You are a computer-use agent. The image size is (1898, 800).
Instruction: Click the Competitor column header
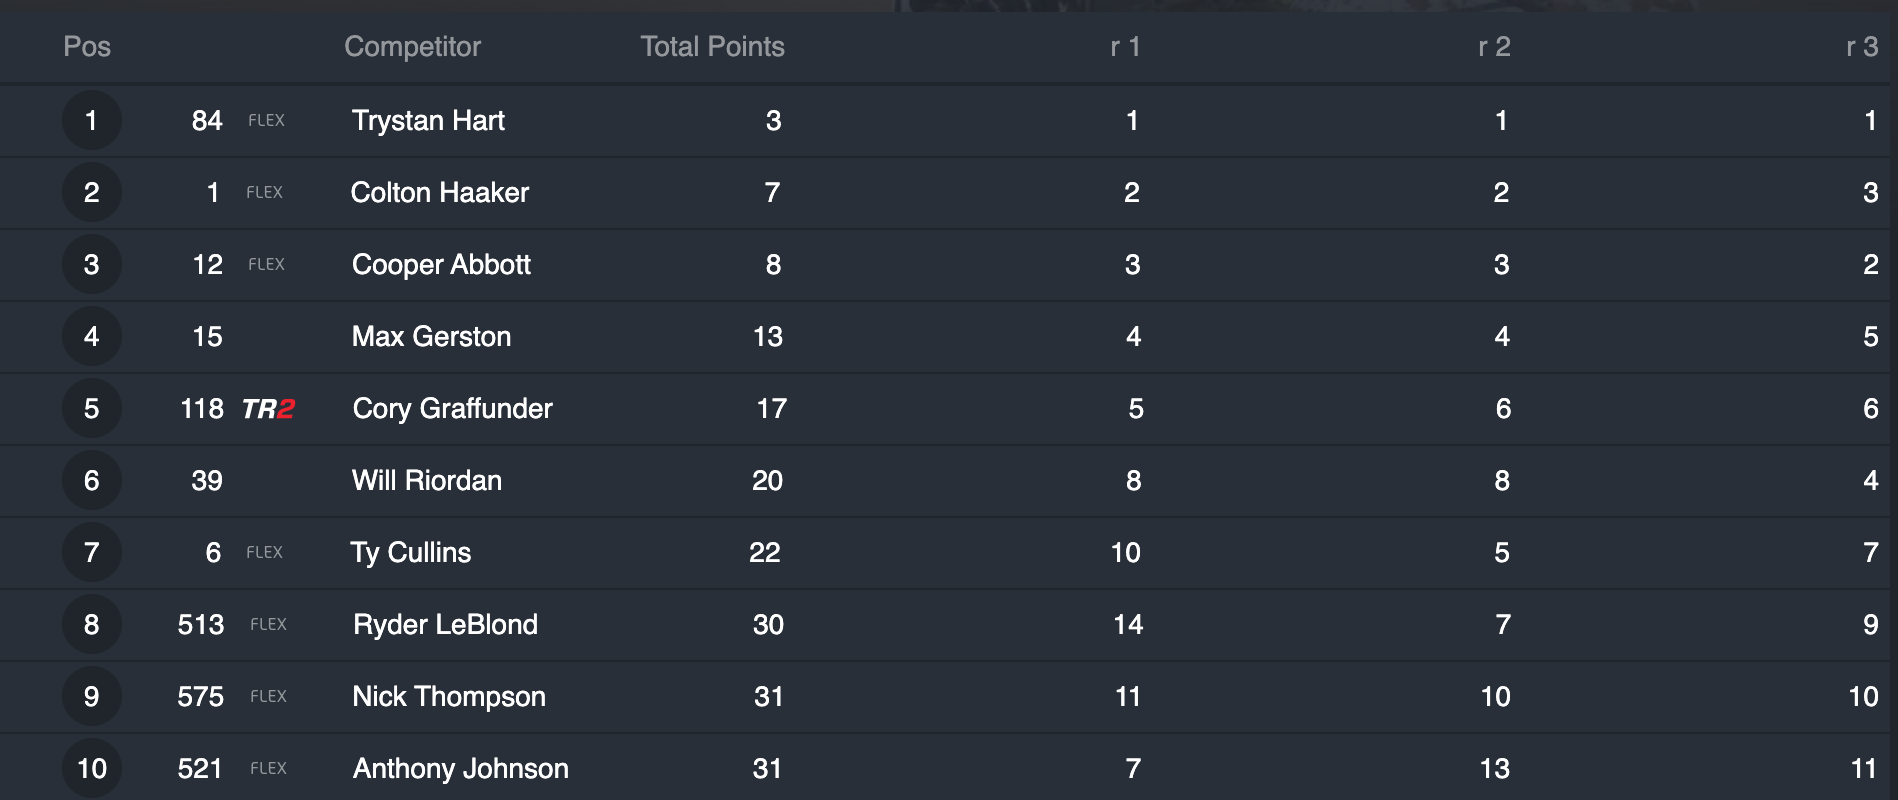click(412, 47)
